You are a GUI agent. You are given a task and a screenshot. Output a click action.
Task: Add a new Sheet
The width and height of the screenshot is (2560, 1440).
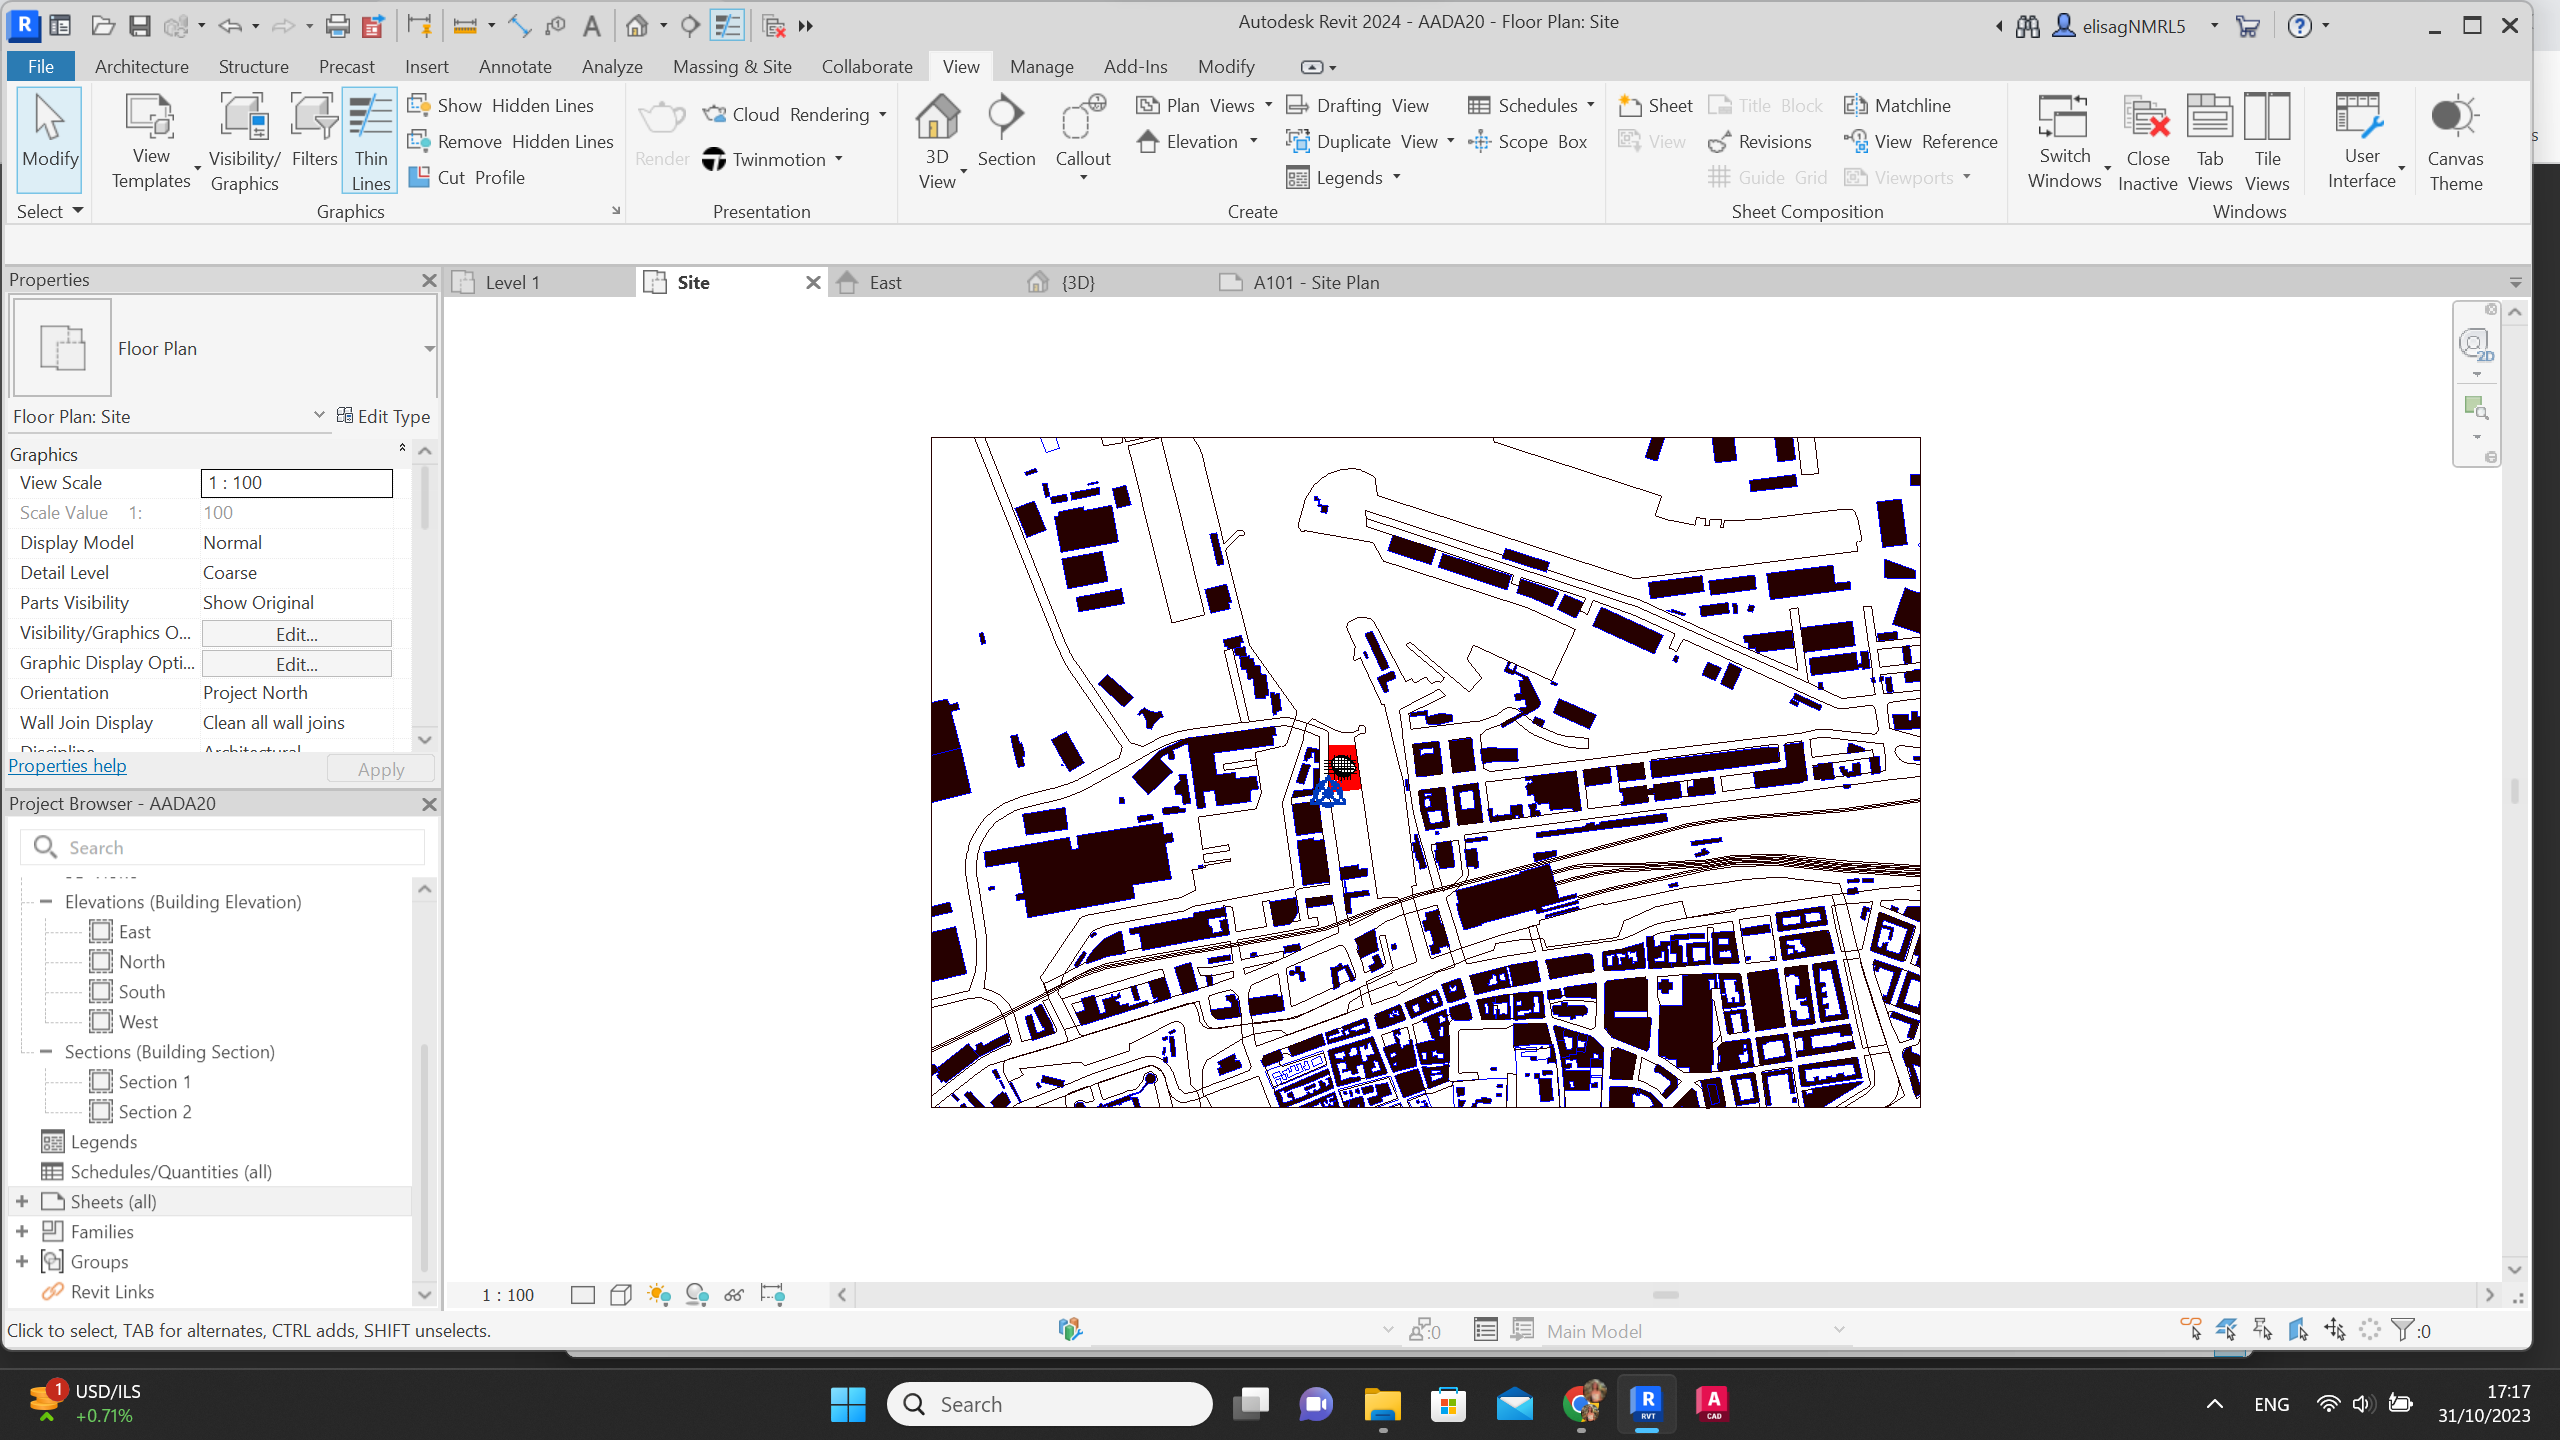point(1655,105)
